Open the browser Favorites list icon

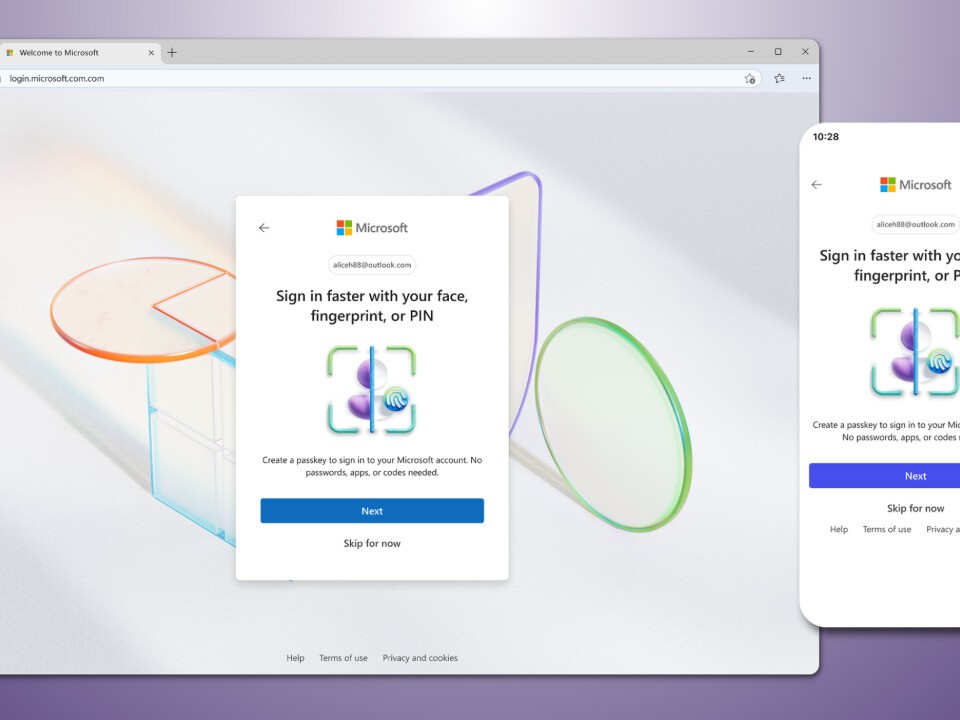click(x=779, y=78)
